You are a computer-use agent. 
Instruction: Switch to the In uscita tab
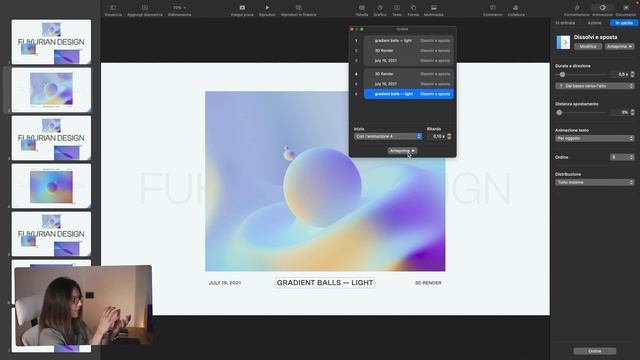(624, 23)
